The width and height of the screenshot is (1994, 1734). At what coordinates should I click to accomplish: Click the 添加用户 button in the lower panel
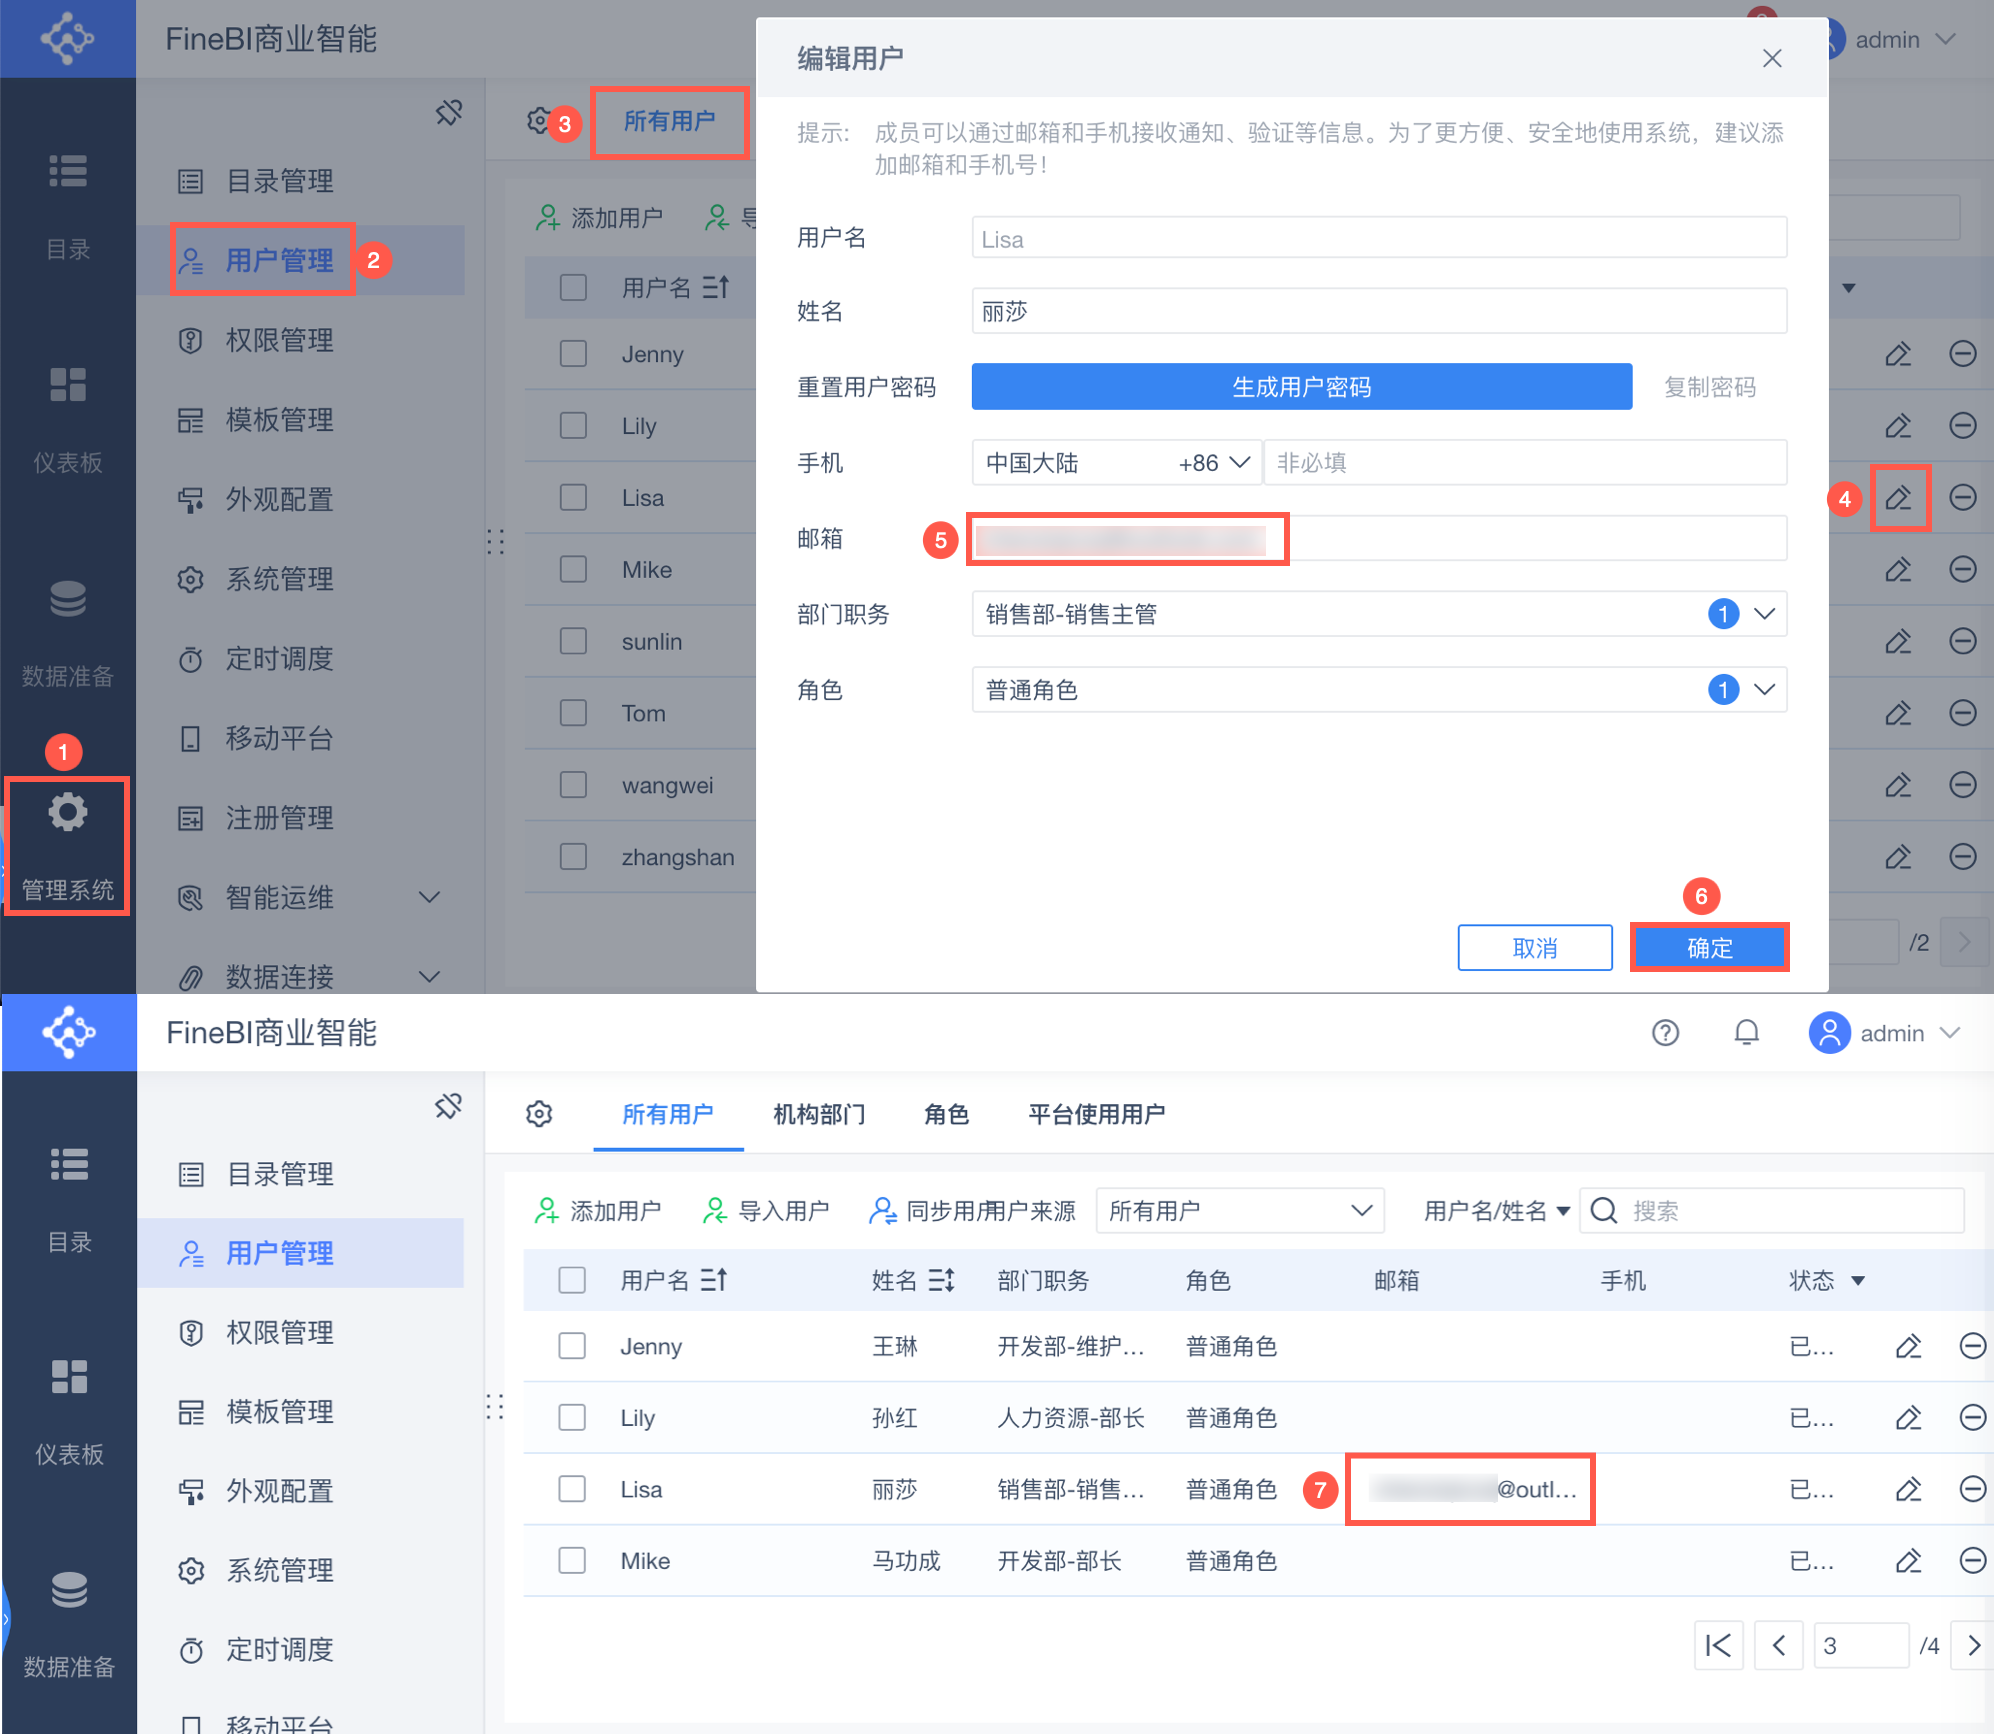tap(598, 1211)
